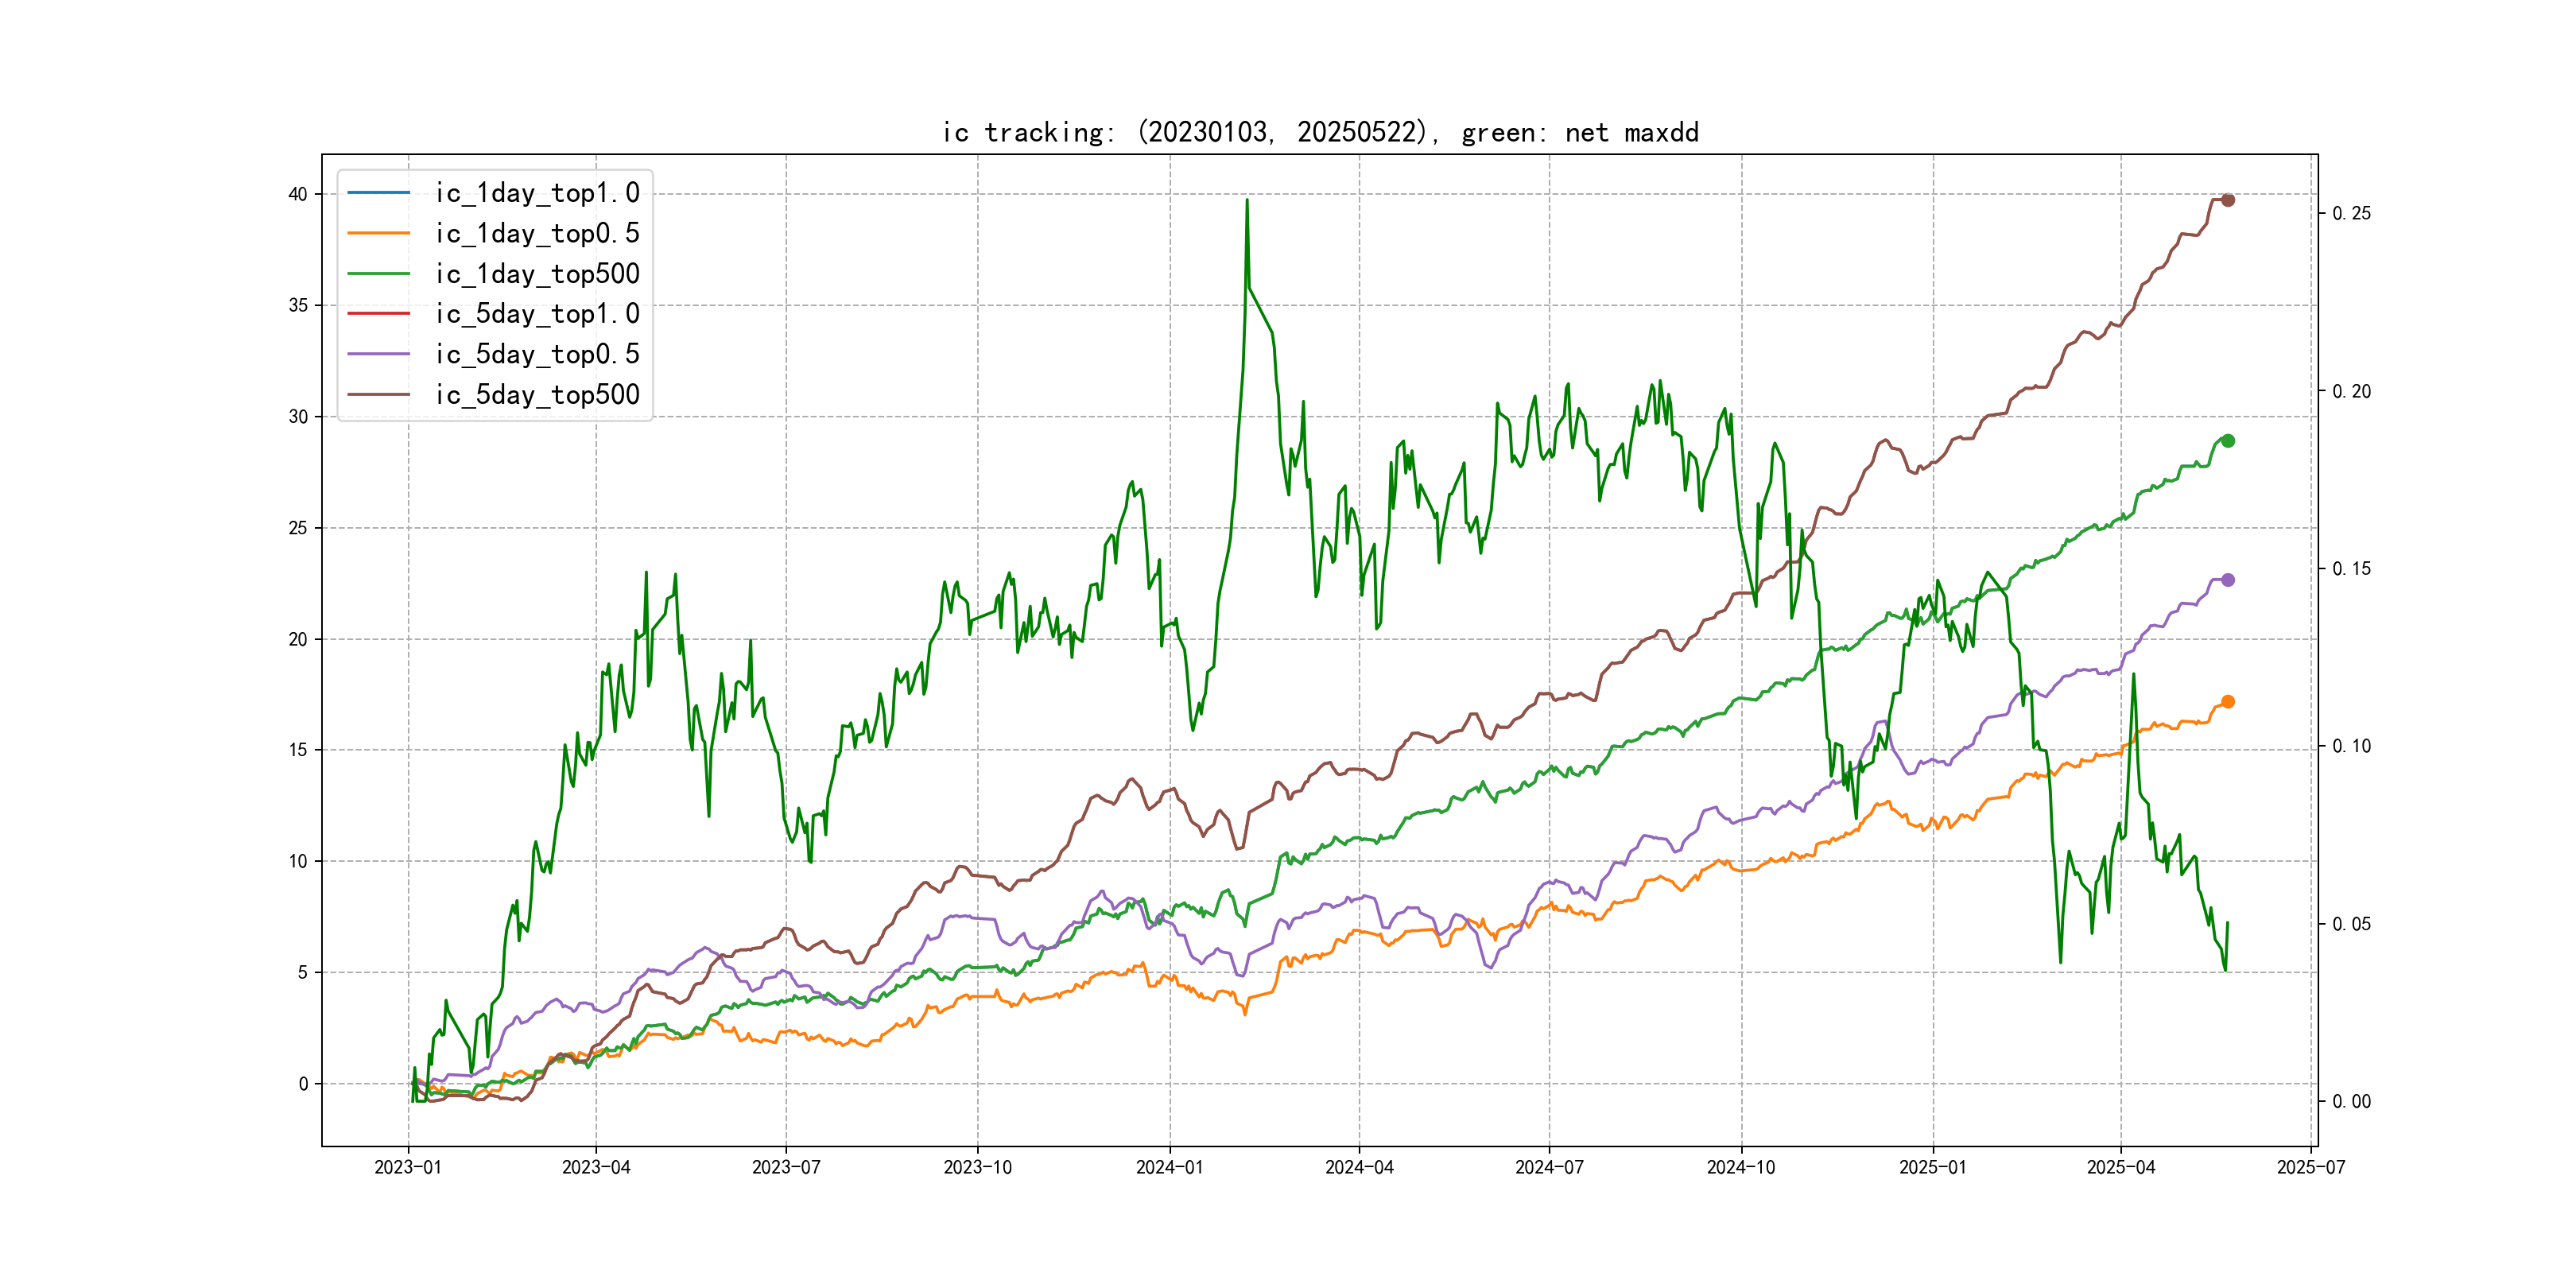This screenshot has width=2576, height=1288.
Task: Click the ic_5day_top500 legend label
Action: (x=536, y=394)
